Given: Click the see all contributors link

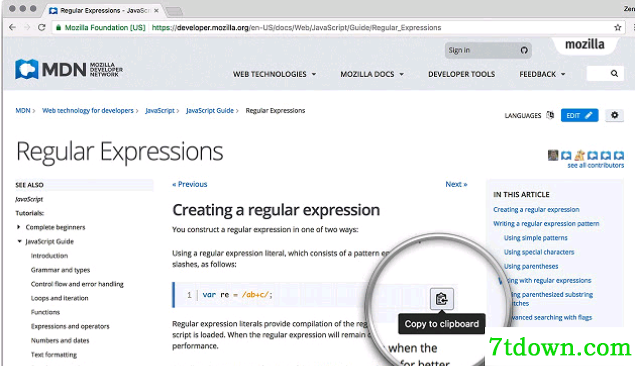Looking at the screenshot, I should [x=595, y=165].
